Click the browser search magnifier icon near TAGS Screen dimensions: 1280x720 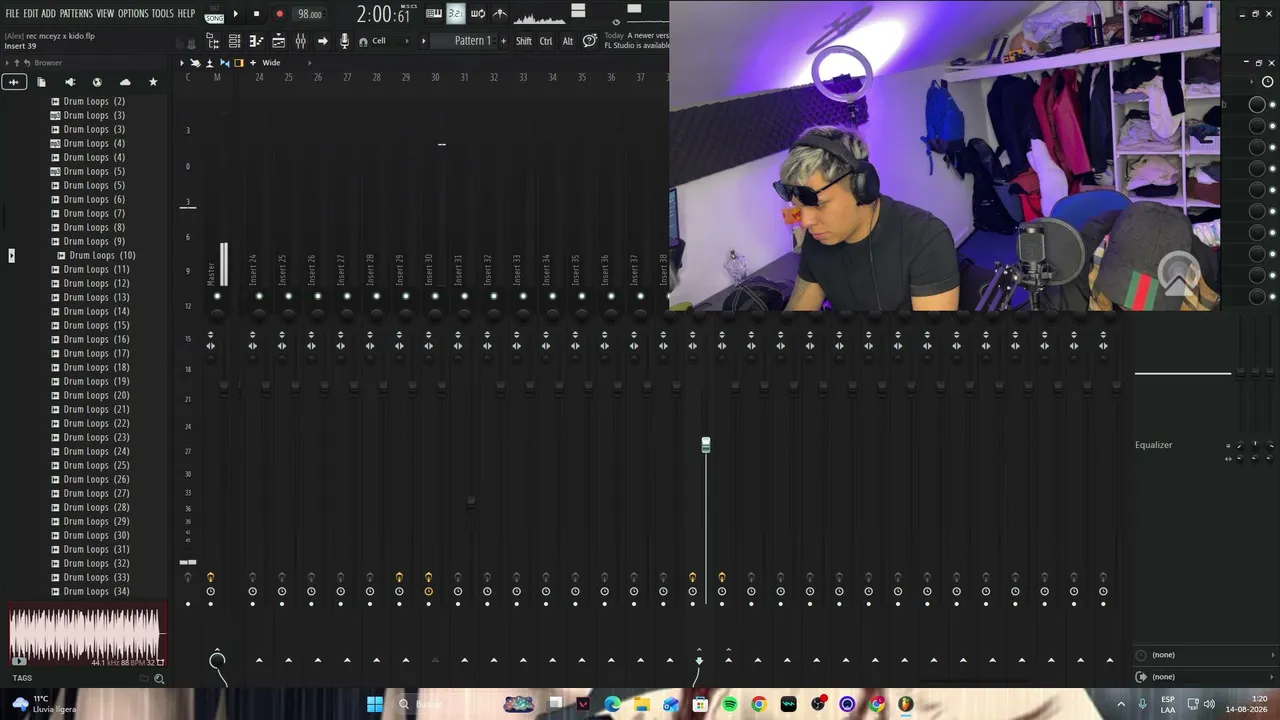click(159, 679)
